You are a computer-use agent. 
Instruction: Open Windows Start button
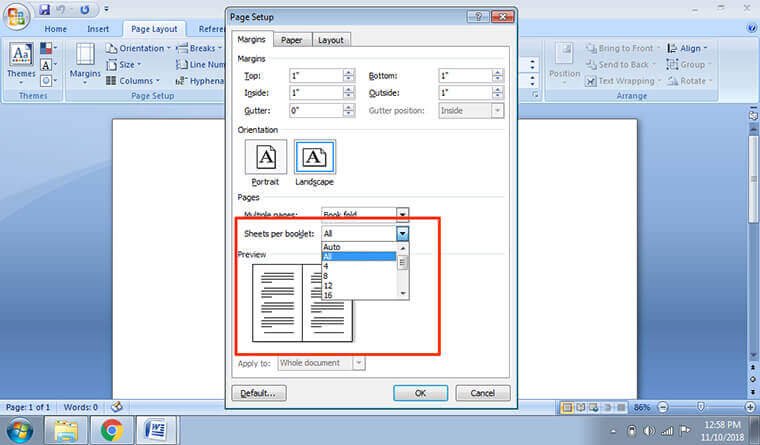(19, 430)
